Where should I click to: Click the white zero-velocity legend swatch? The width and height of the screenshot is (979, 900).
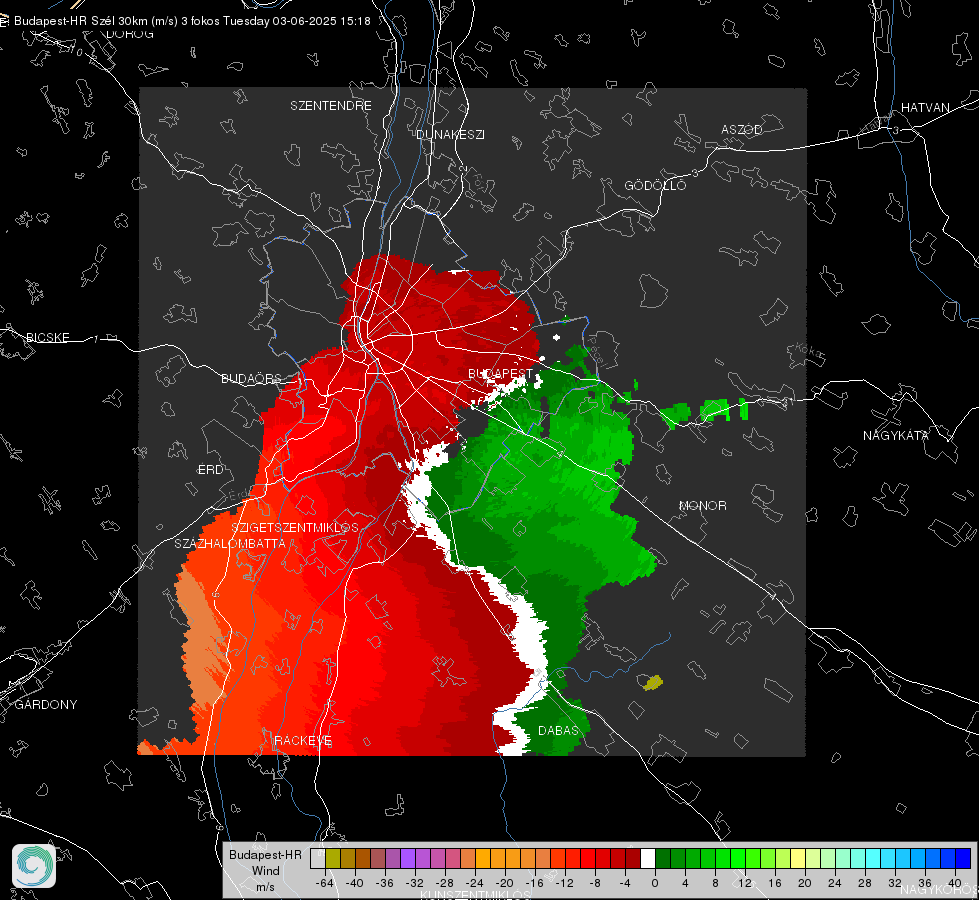point(648,858)
